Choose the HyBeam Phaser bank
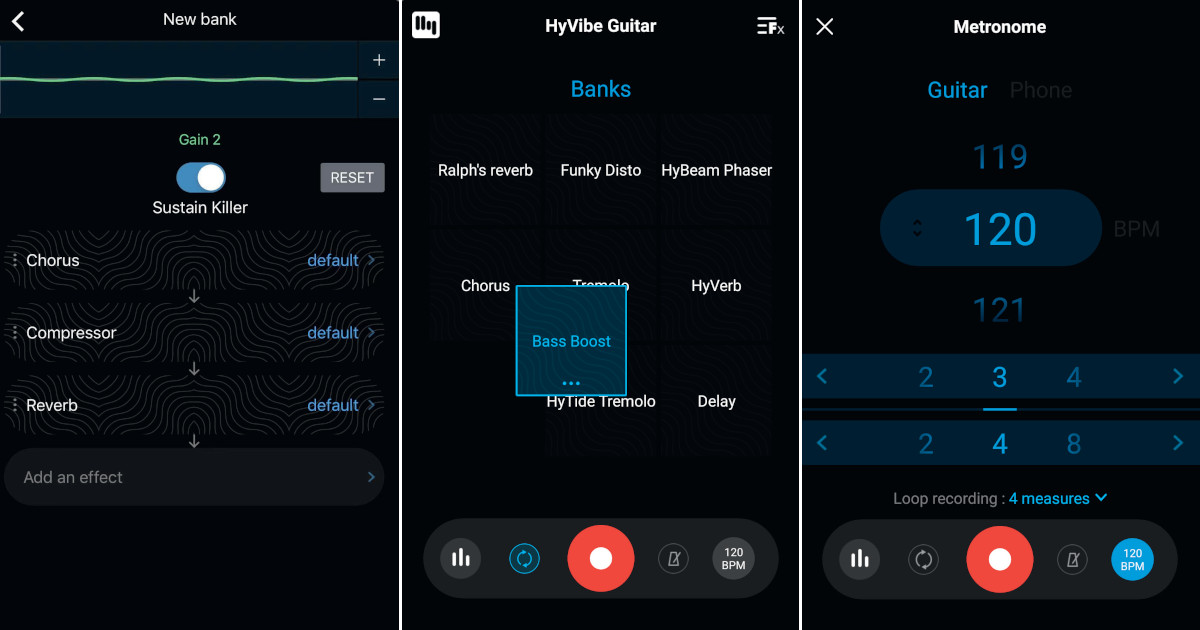Screen dimensions: 1200x630 717,170
